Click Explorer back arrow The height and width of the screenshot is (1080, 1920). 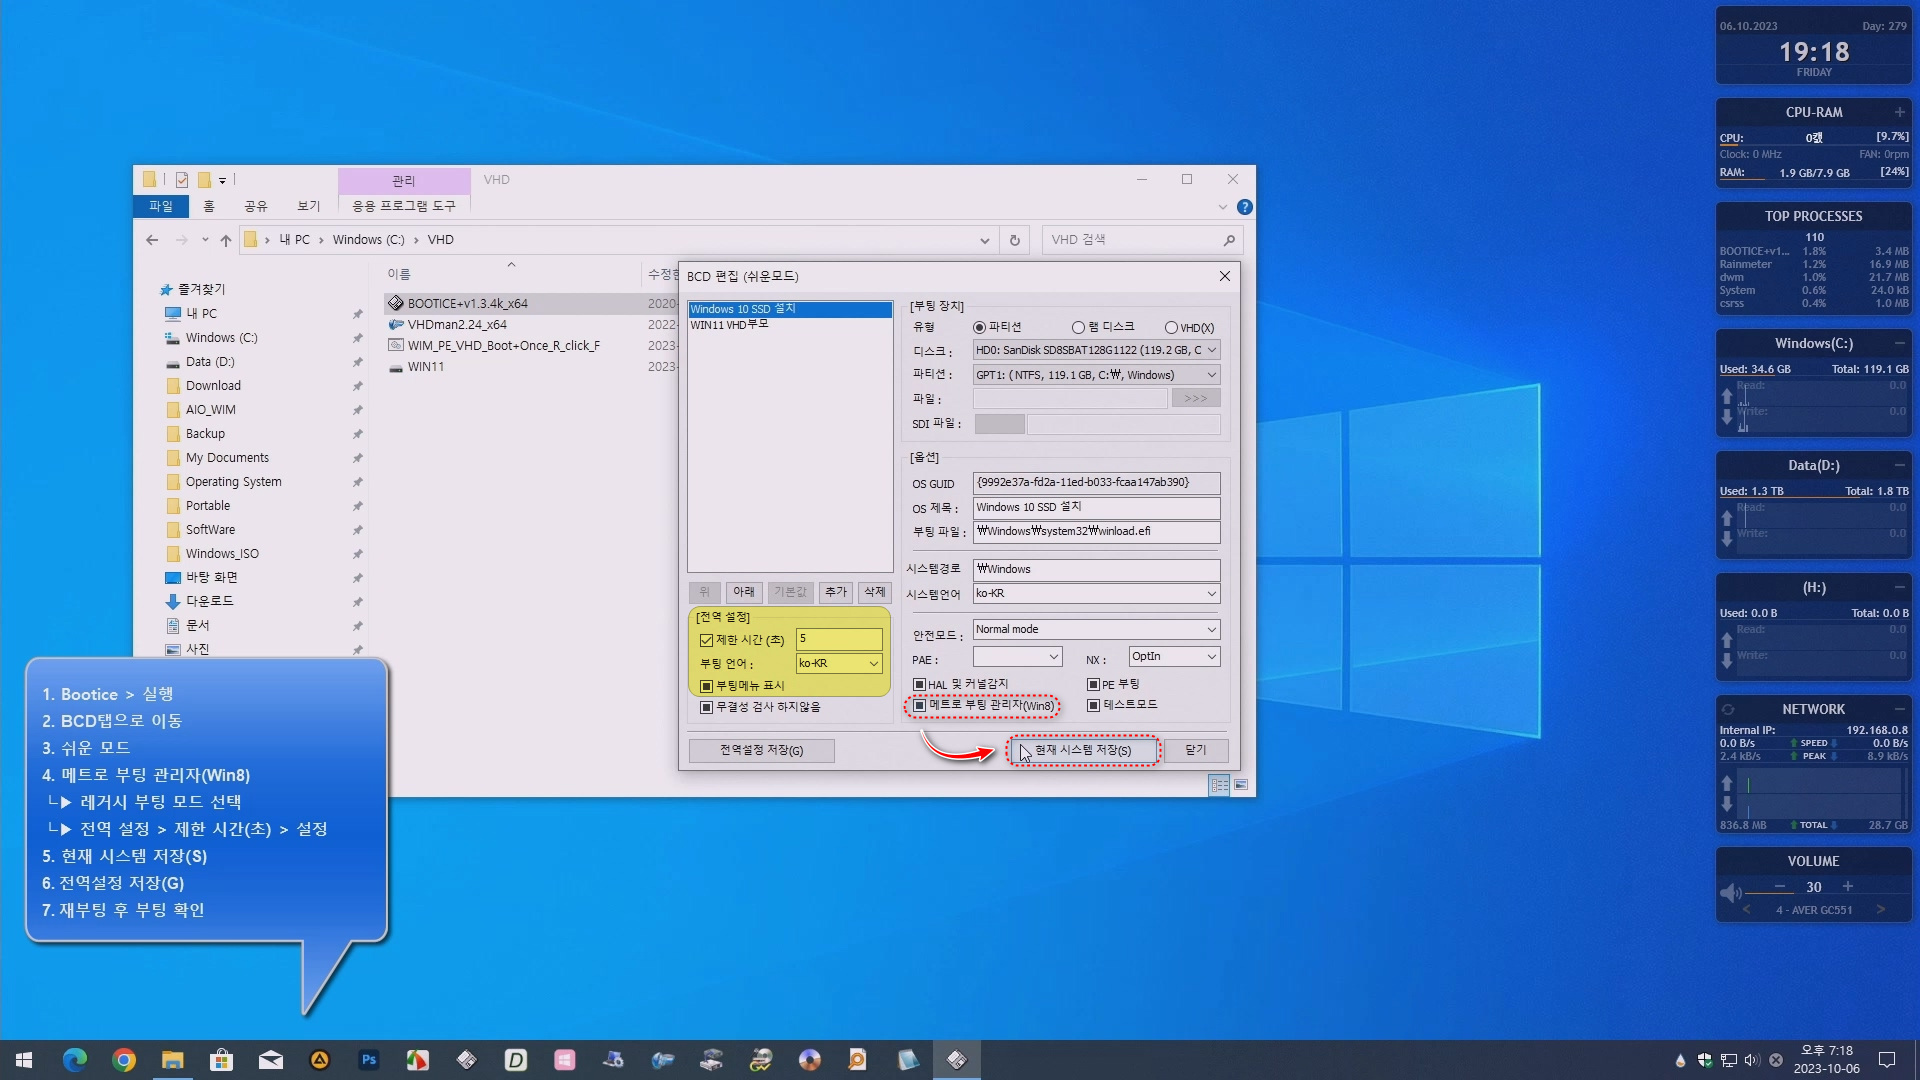click(152, 240)
